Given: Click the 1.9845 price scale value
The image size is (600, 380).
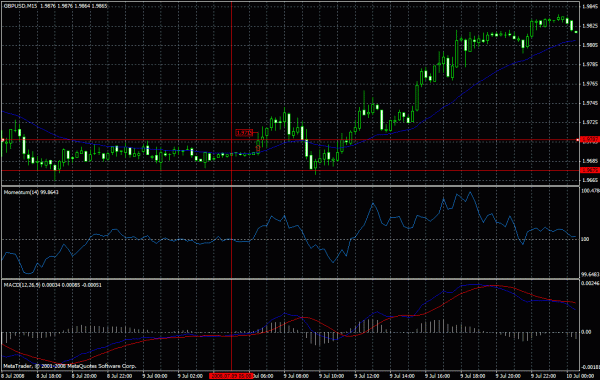Looking at the screenshot, I should tap(590, 7).
